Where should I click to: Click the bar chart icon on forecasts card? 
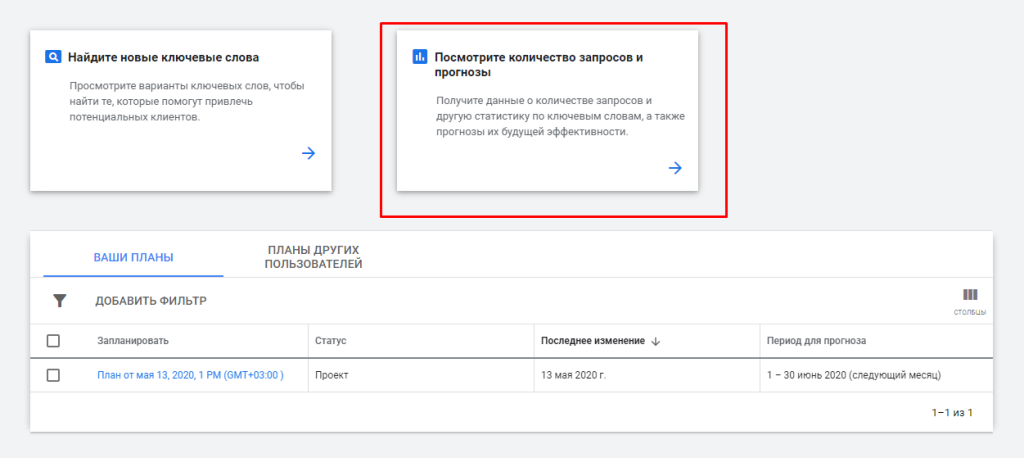coord(420,57)
